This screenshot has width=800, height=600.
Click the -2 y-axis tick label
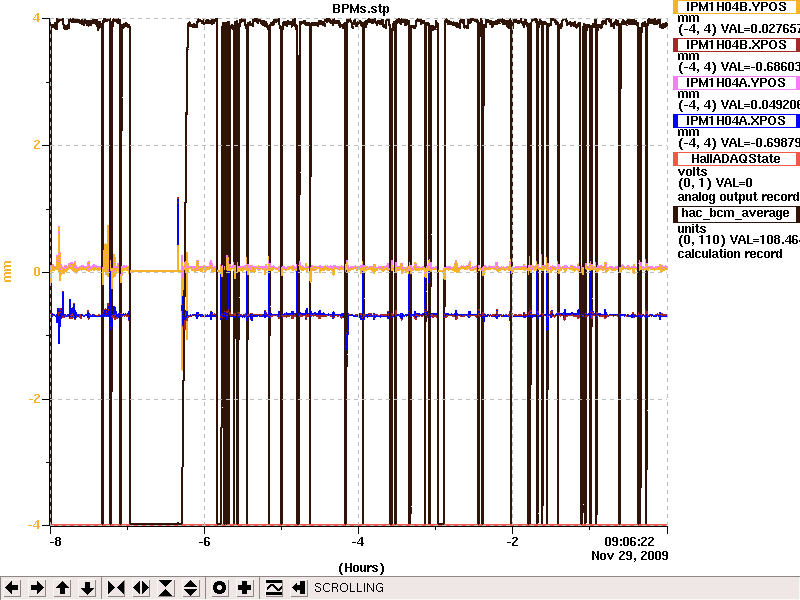coord(34,398)
